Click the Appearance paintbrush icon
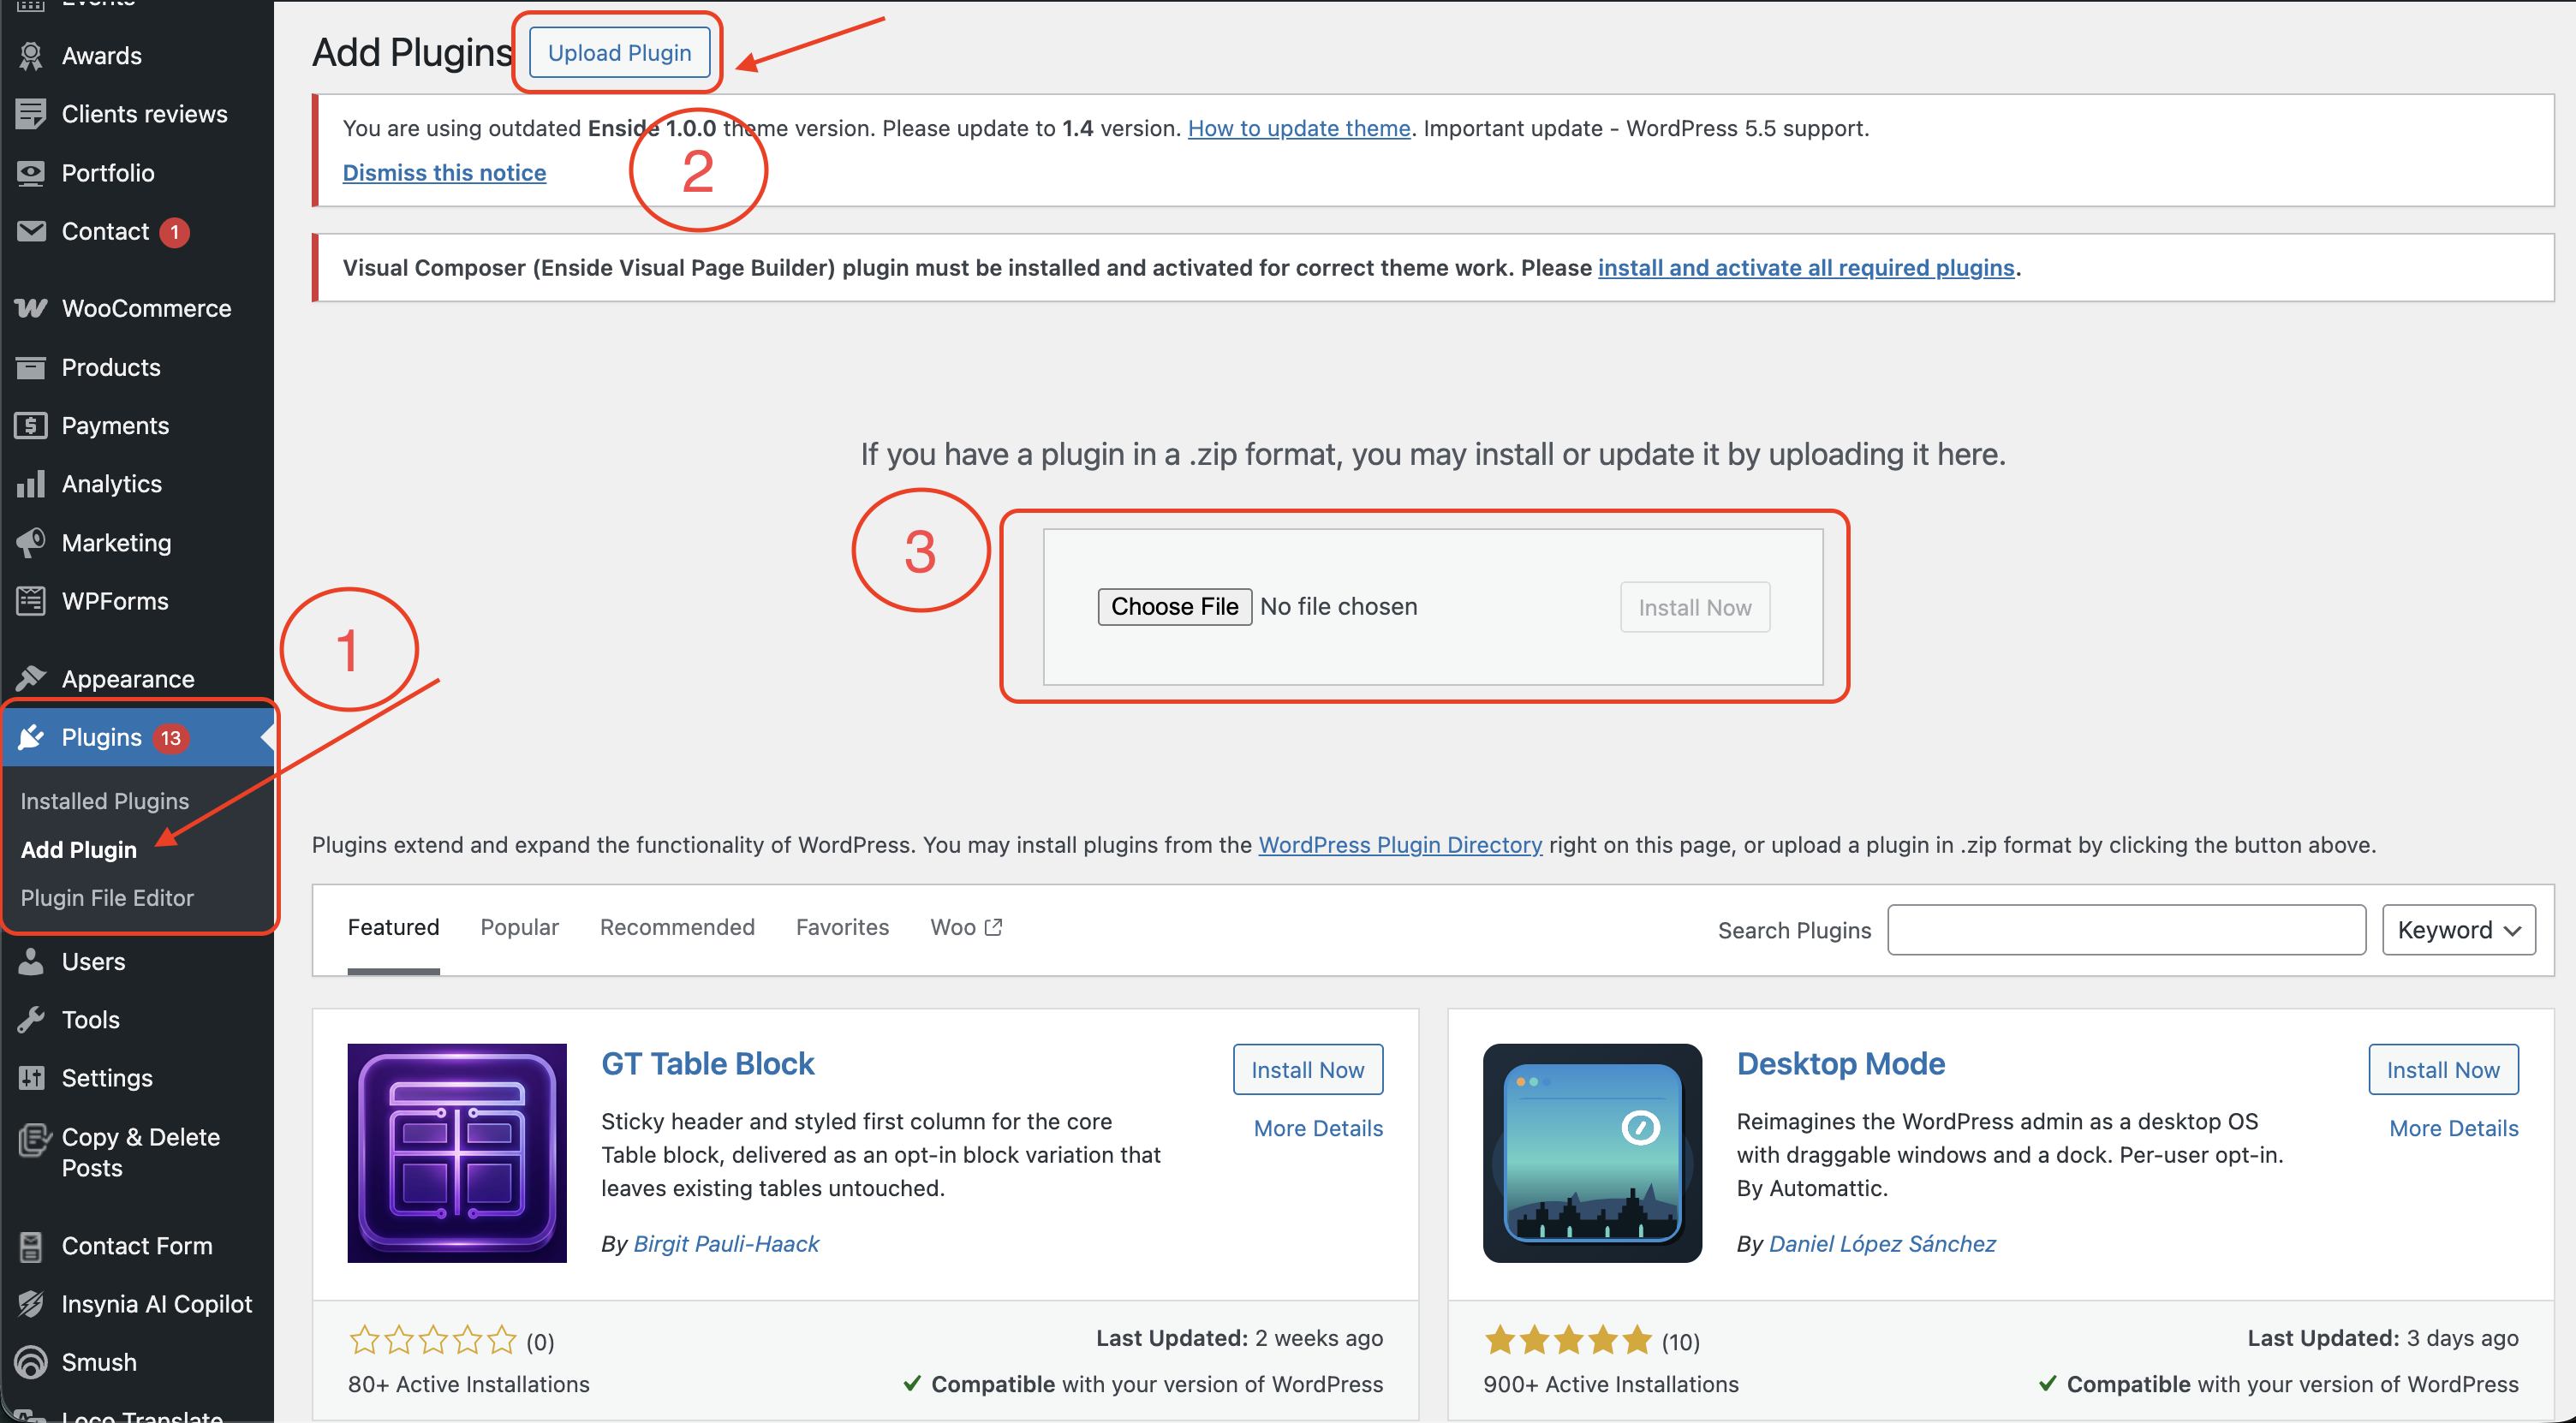Image resolution: width=2576 pixels, height=1423 pixels. (31, 679)
